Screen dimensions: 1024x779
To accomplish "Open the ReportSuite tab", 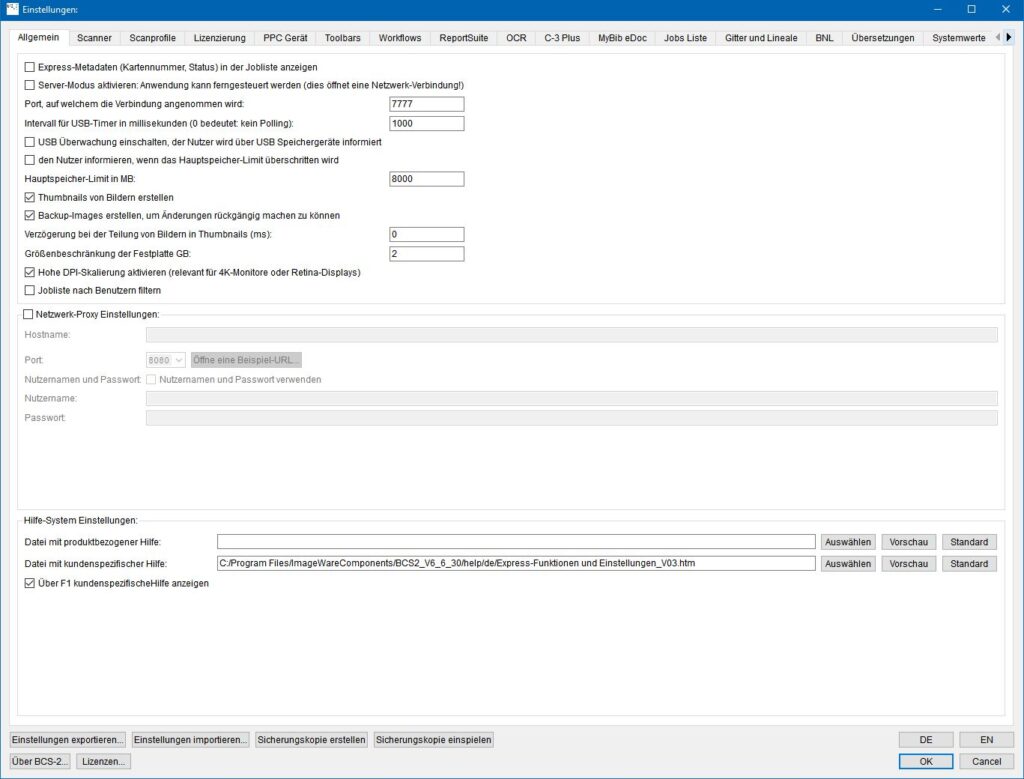I will [x=464, y=38].
